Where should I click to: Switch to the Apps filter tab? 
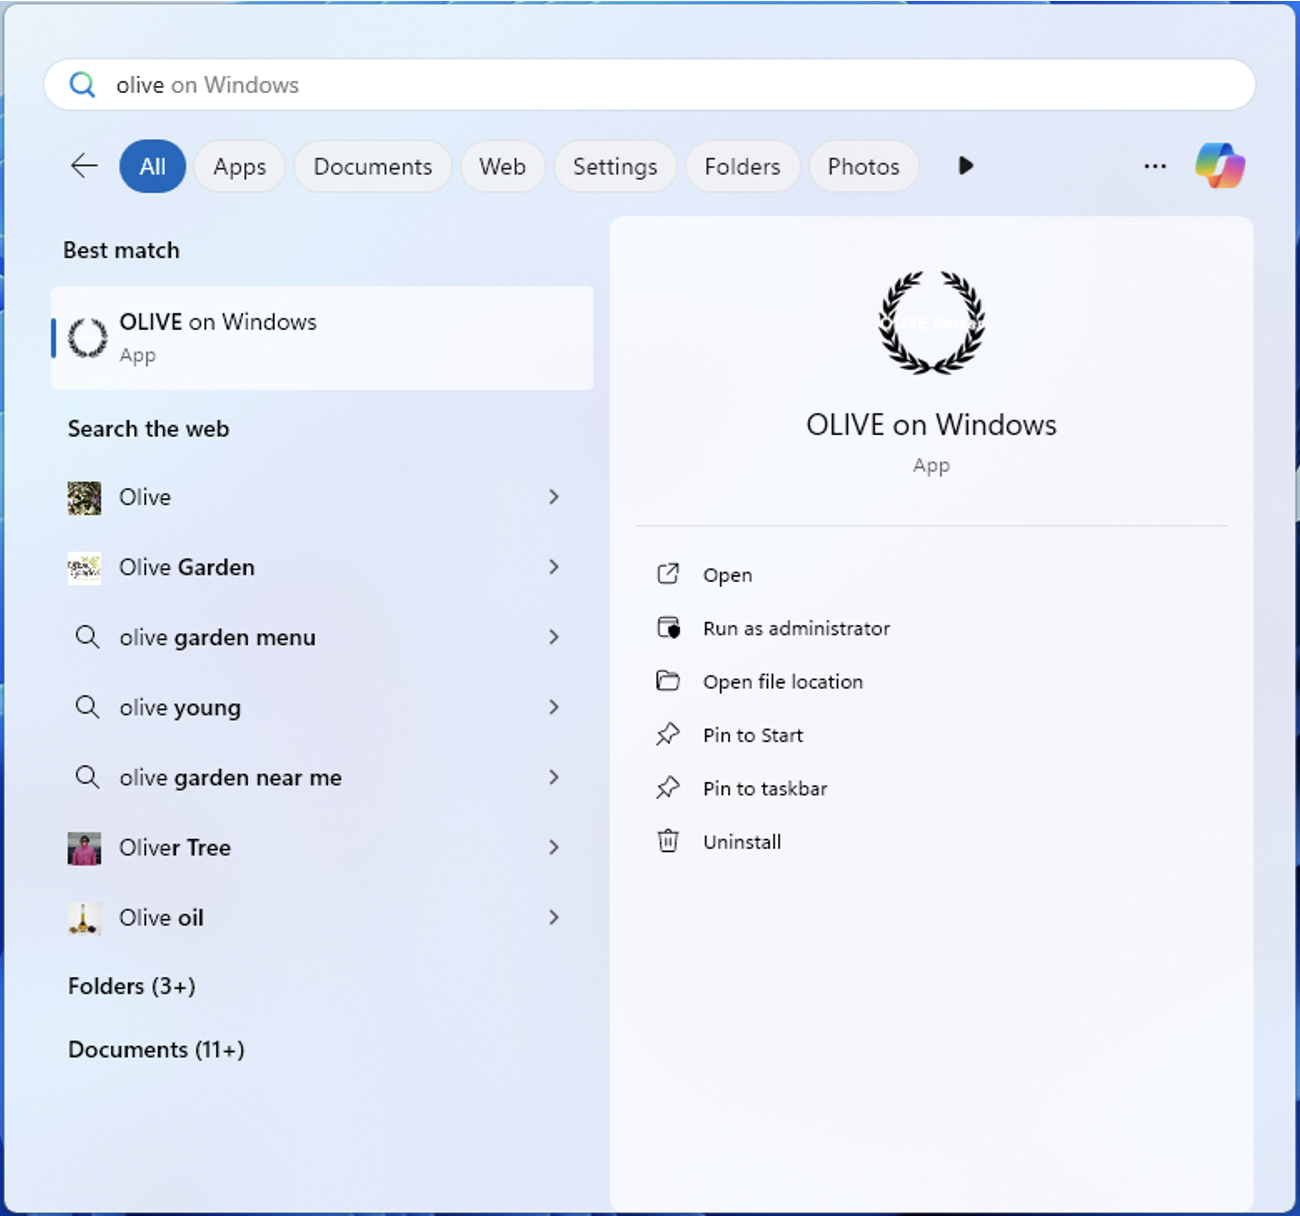(239, 166)
